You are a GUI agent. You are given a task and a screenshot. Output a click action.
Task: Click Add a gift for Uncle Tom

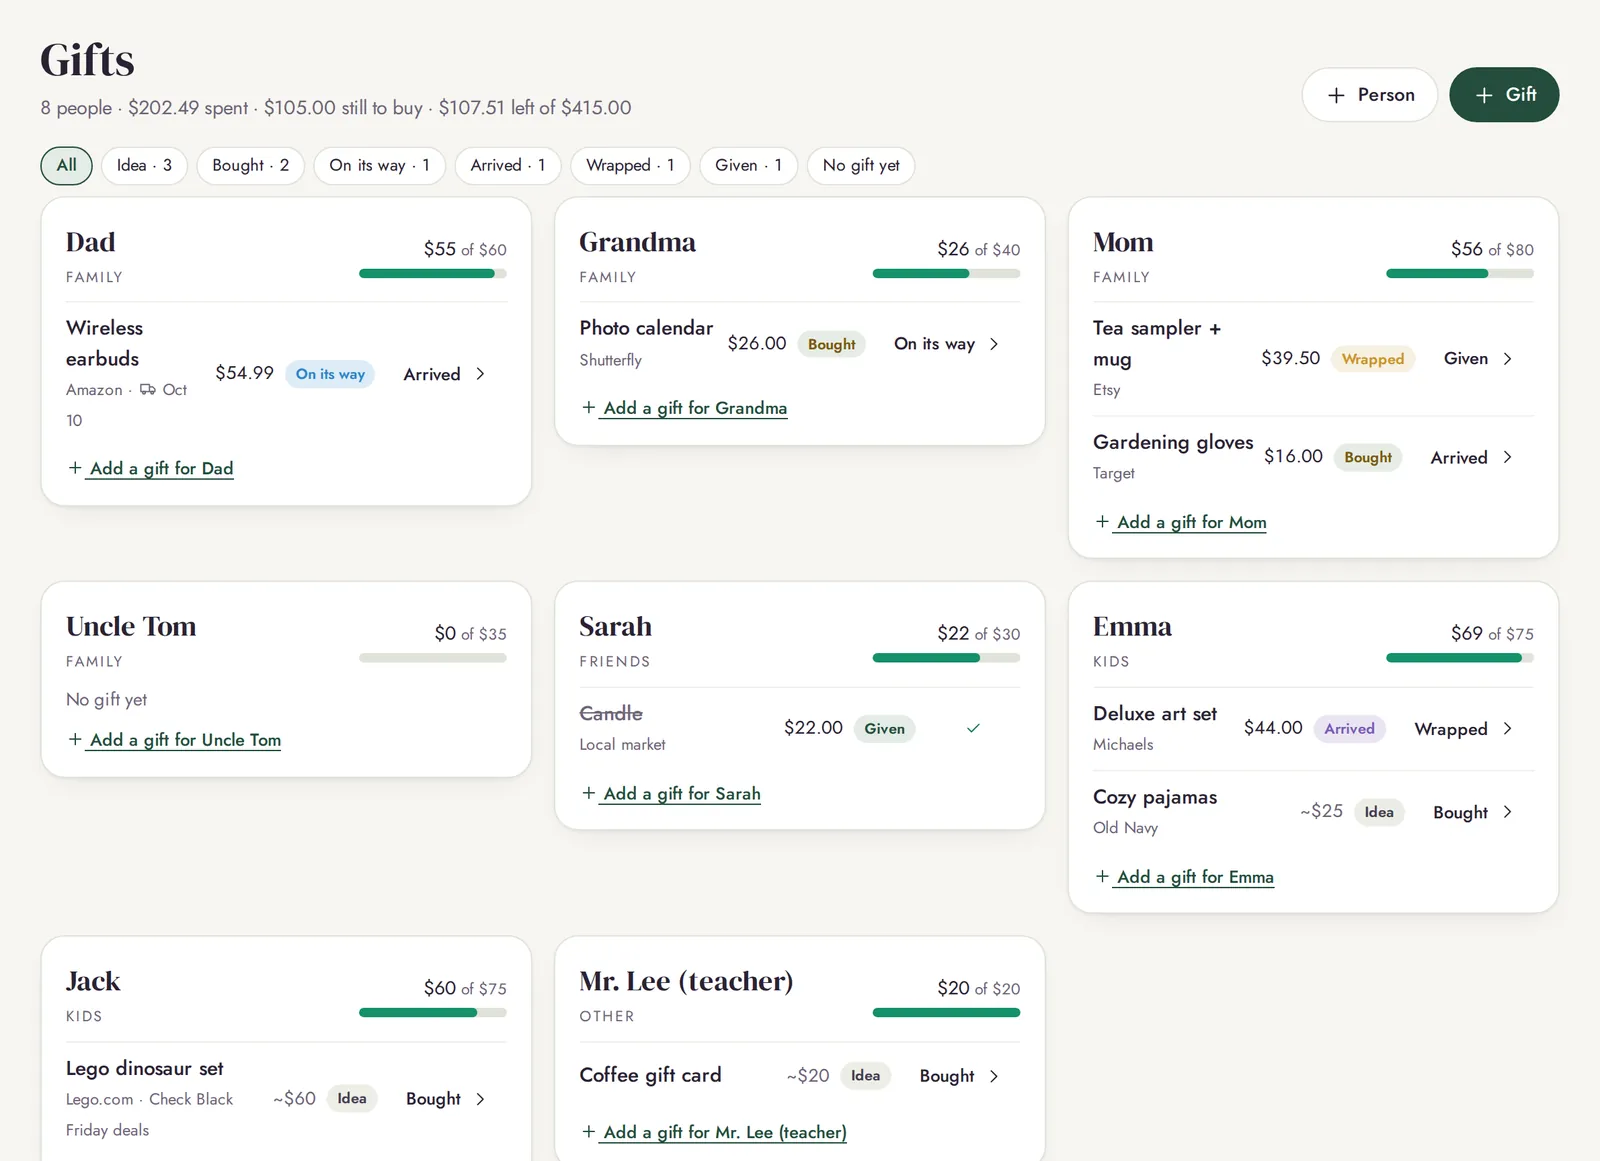tap(185, 740)
